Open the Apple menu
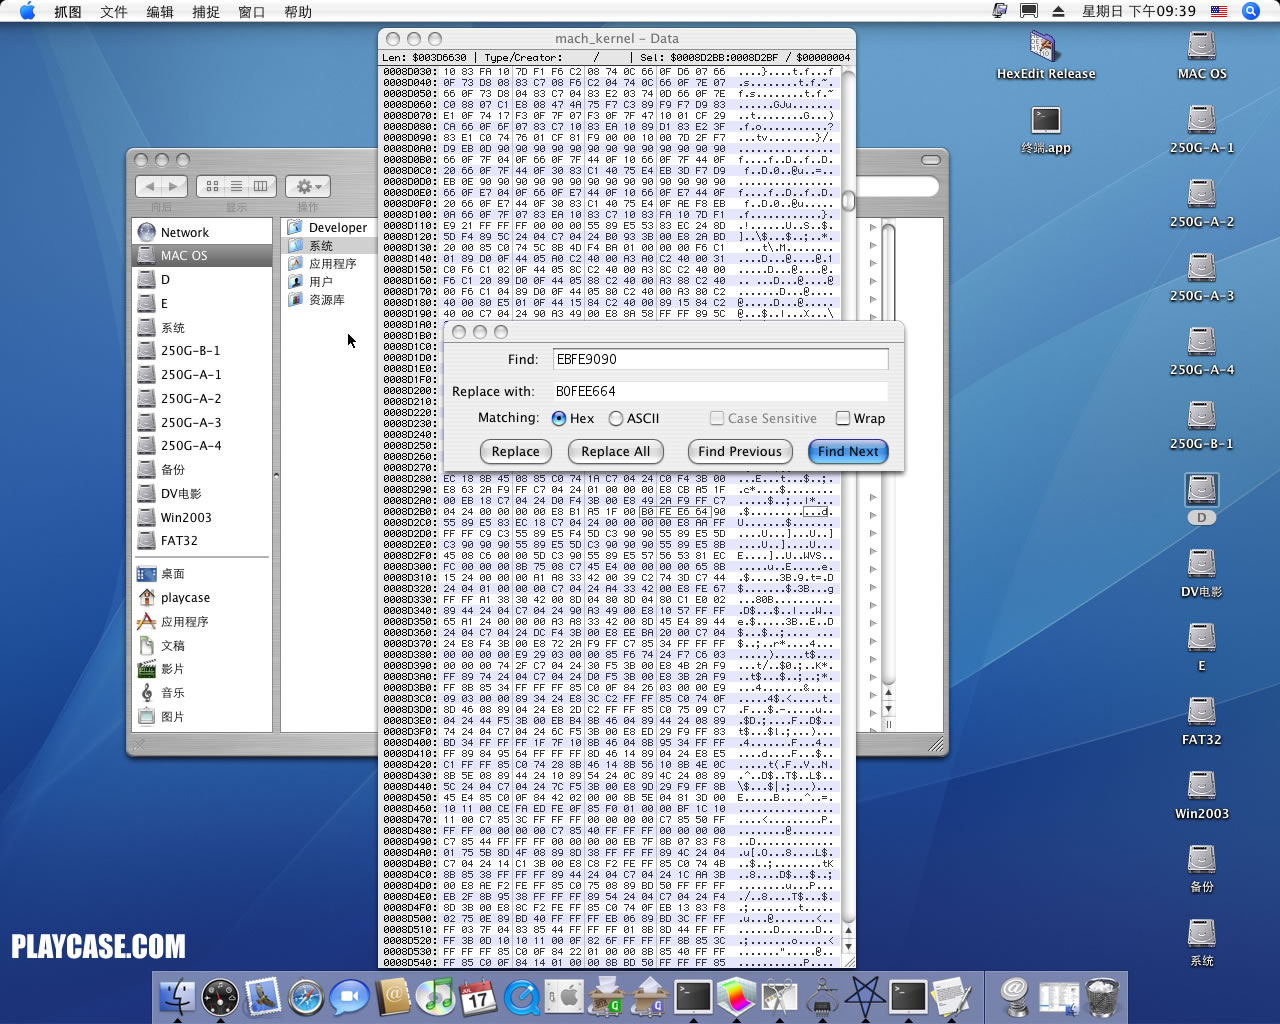 [x=27, y=11]
